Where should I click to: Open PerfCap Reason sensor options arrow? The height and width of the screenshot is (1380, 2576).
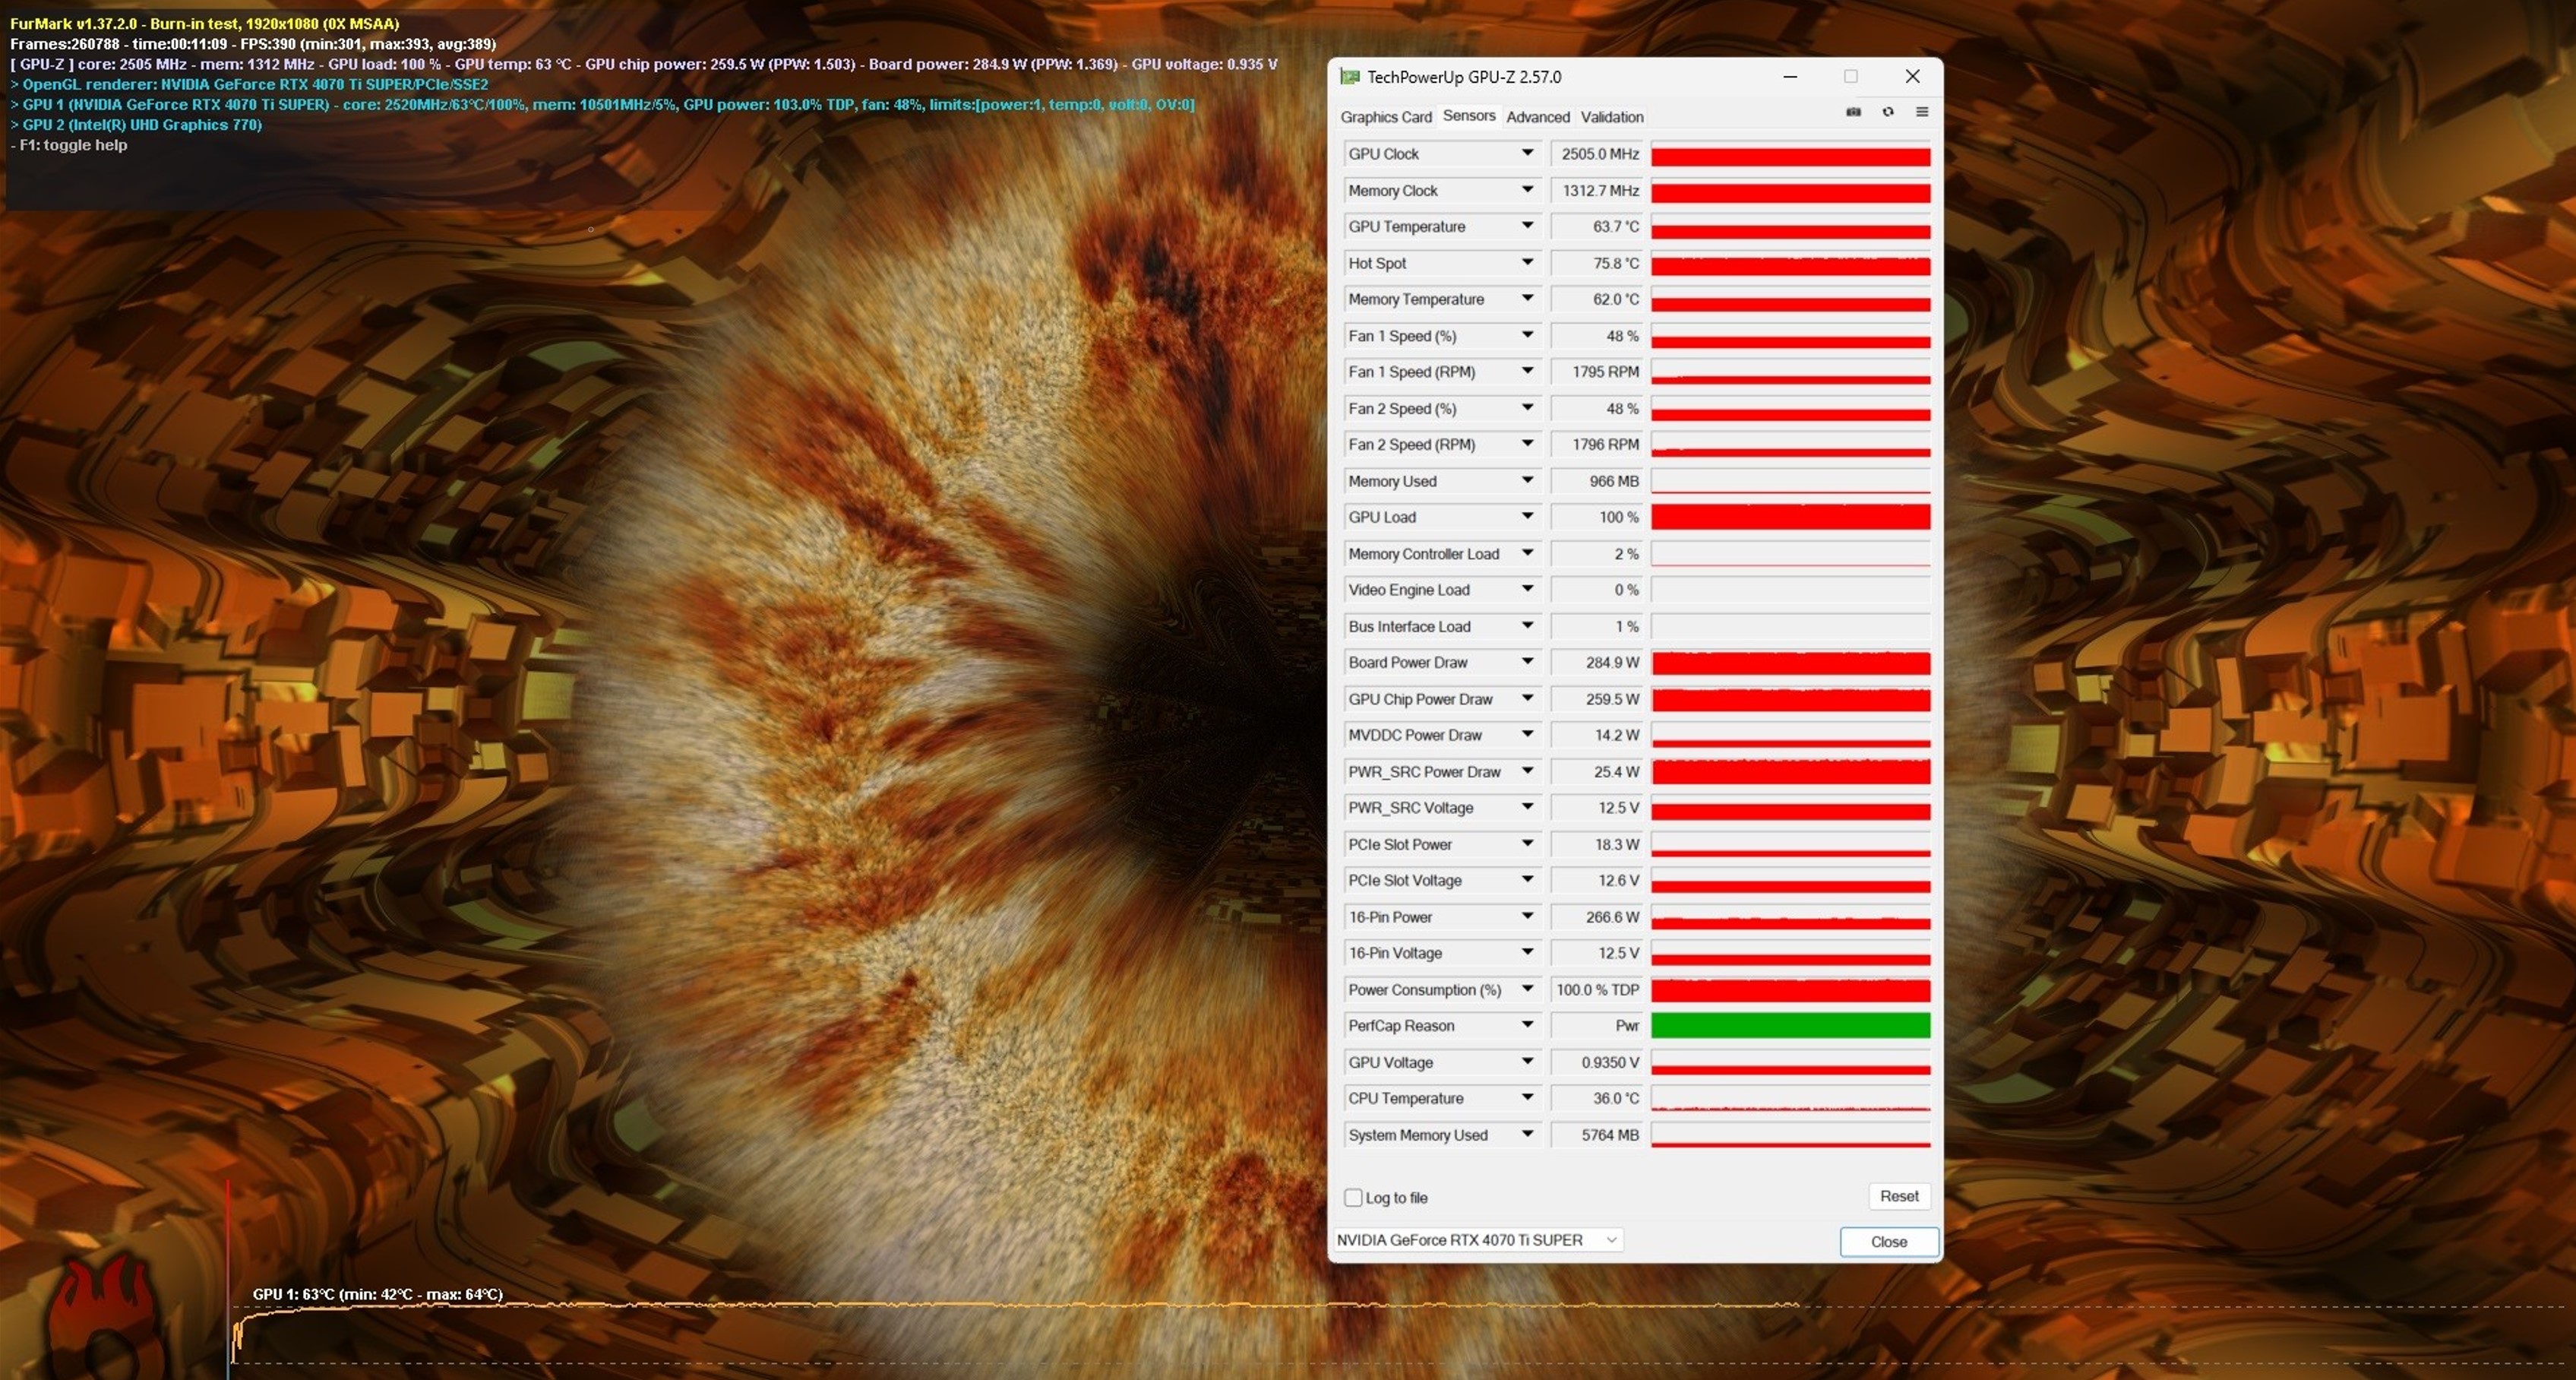[1527, 1024]
